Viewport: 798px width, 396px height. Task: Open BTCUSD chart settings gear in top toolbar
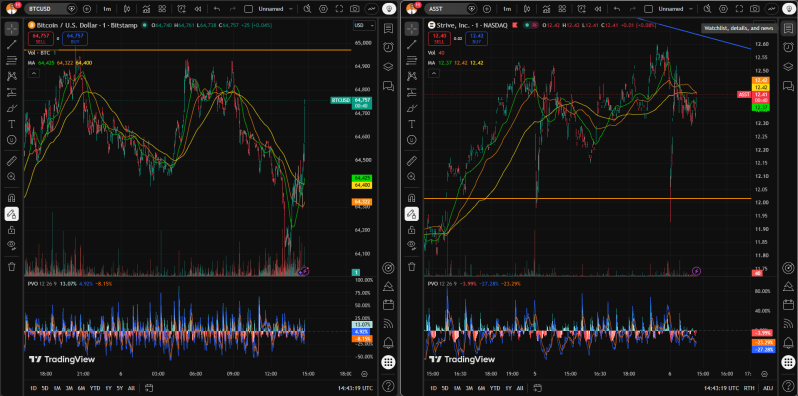click(323, 9)
